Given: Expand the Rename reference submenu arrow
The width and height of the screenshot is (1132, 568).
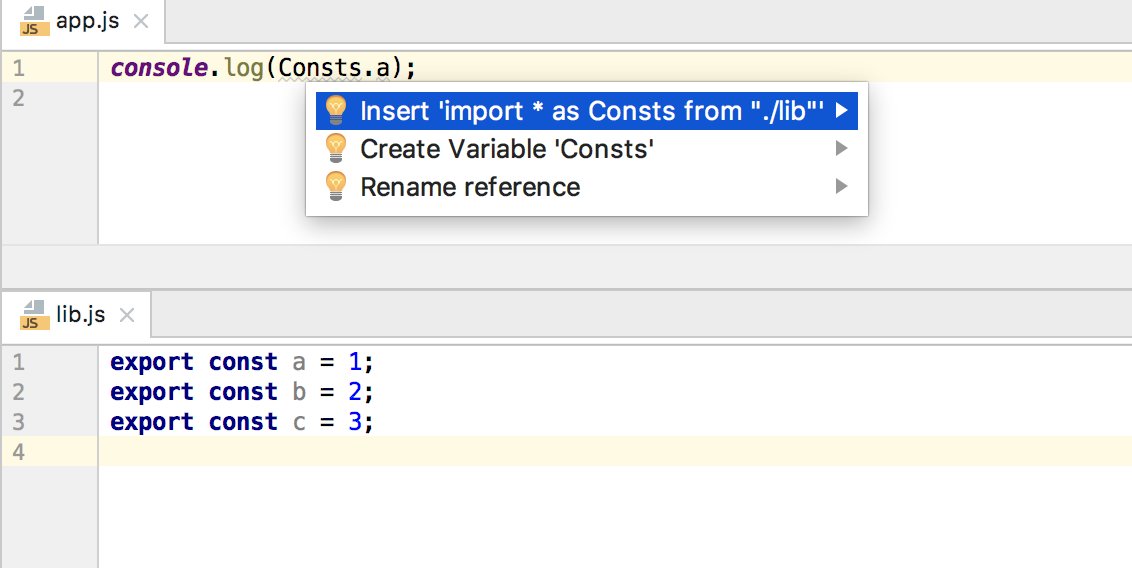Looking at the screenshot, I should 841,187.
